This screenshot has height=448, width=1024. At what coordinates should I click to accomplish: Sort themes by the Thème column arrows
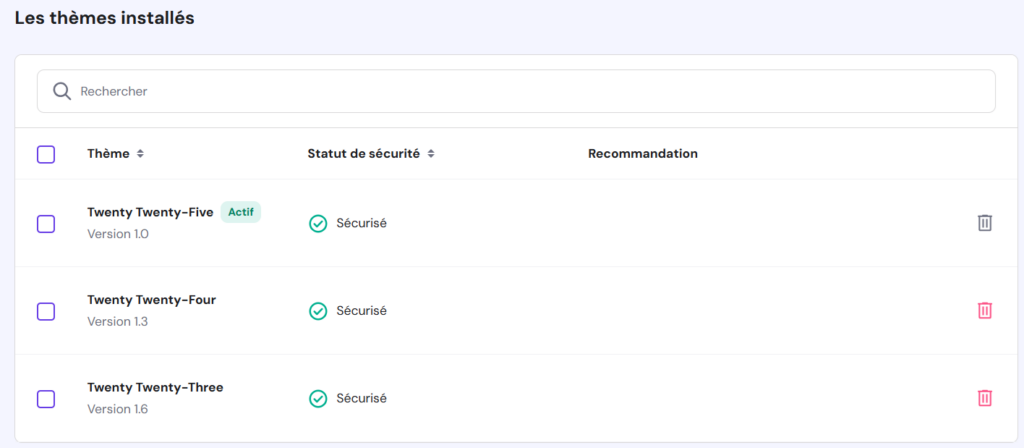pyautogui.click(x=140, y=154)
